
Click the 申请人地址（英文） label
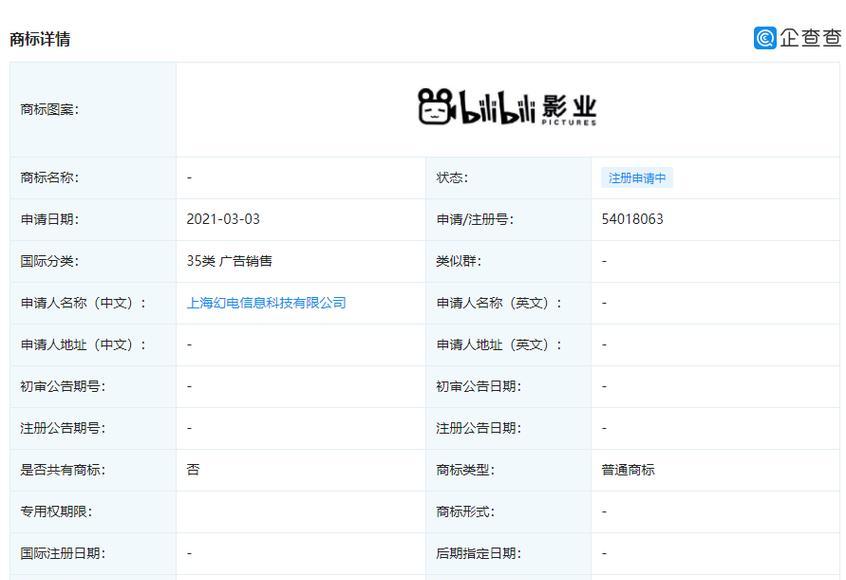tap(499, 344)
